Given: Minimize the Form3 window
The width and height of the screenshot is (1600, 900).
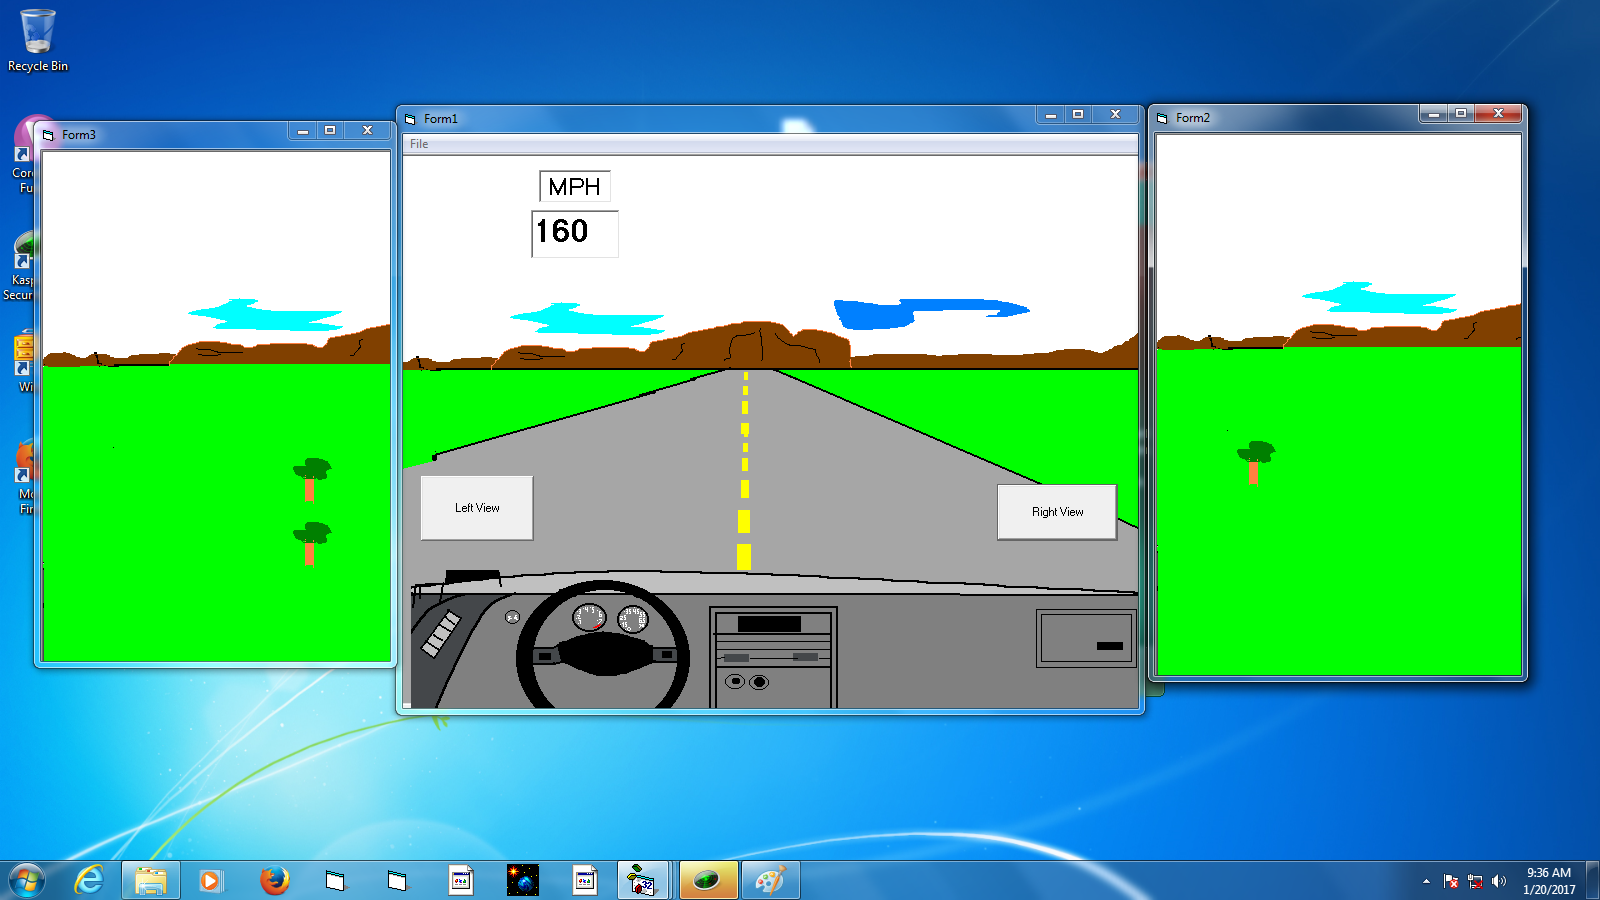Looking at the screenshot, I should (x=302, y=131).
